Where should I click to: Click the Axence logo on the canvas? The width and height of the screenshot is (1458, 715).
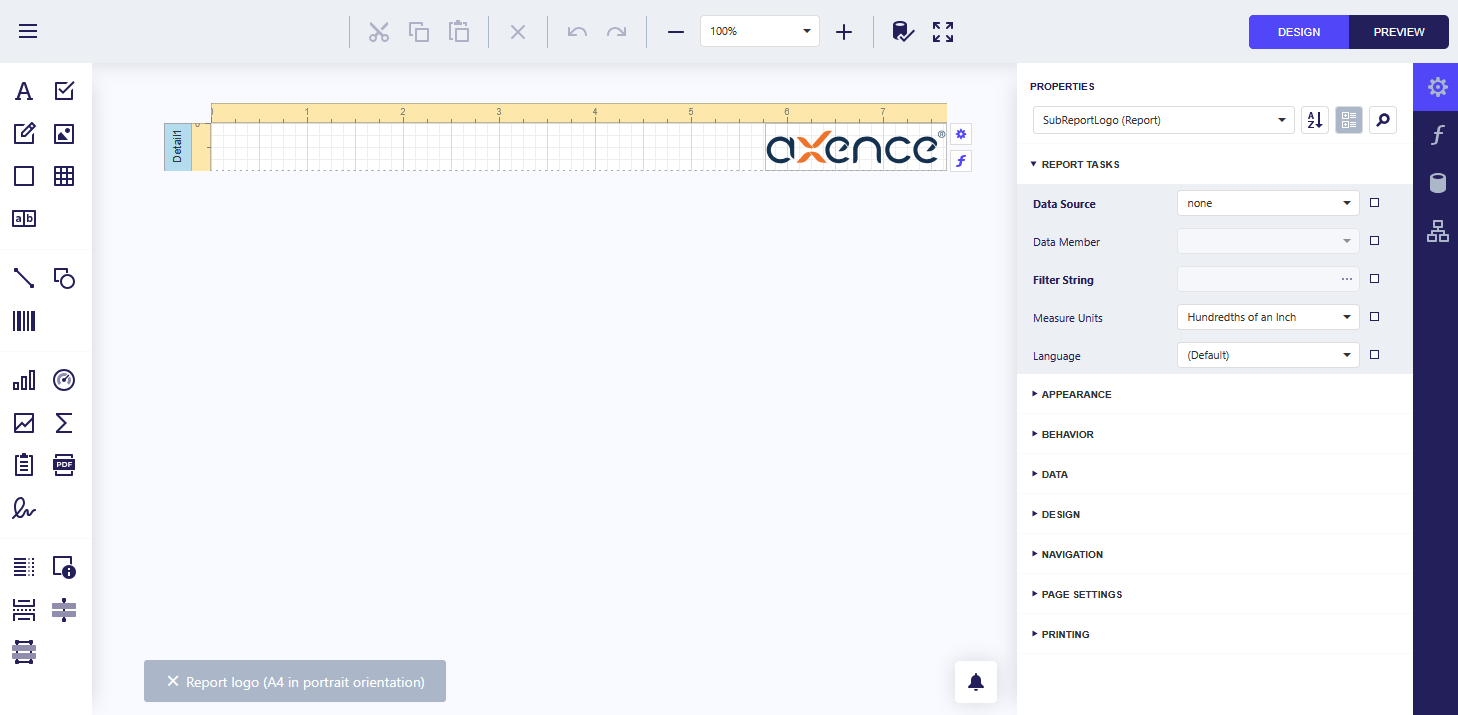[853, 148]
